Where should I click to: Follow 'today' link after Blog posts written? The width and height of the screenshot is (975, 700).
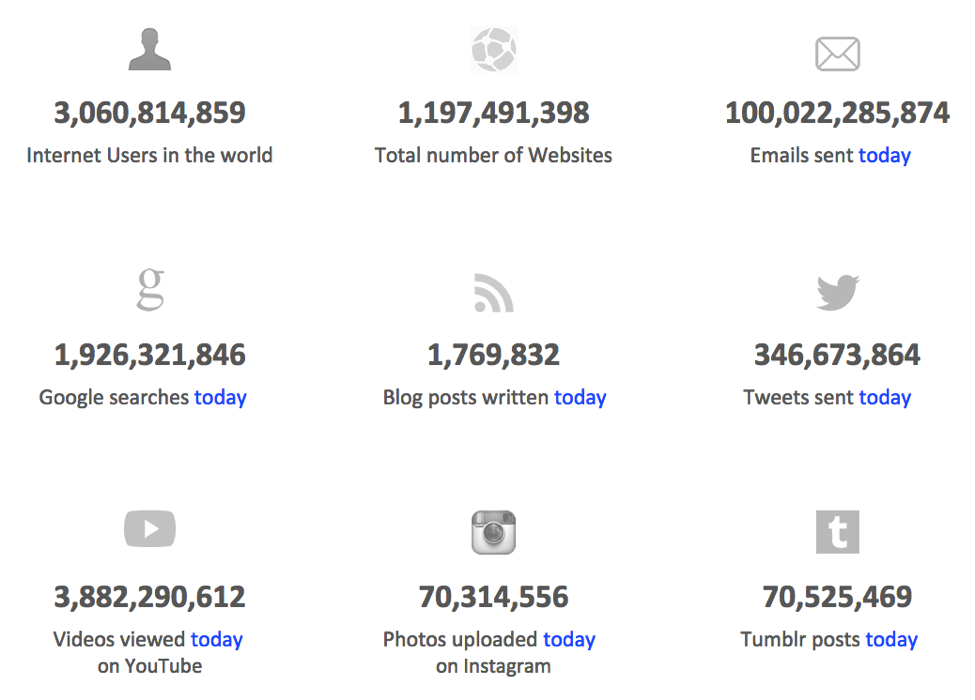click(x=580, y=397)
